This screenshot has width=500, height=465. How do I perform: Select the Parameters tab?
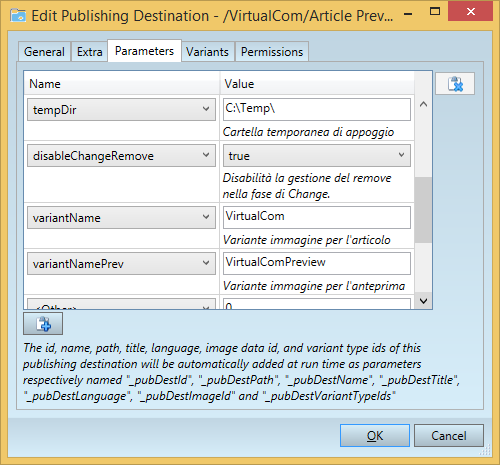[x=144, y=51]
